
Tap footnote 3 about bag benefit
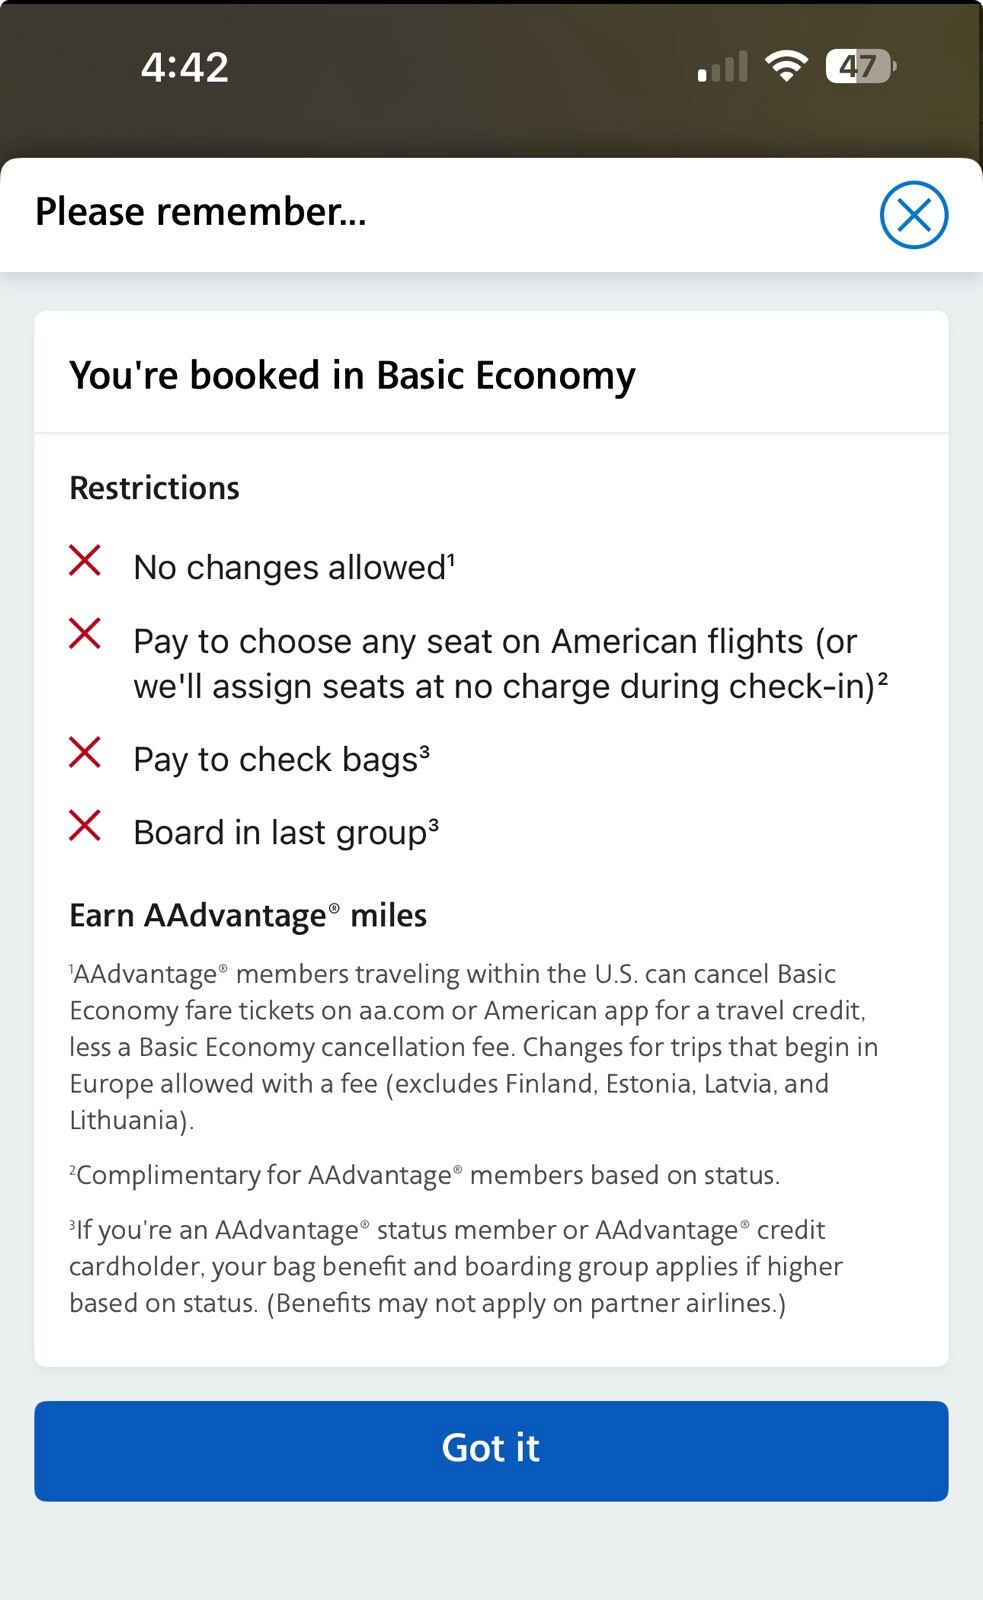click(x=456, y=1266)
